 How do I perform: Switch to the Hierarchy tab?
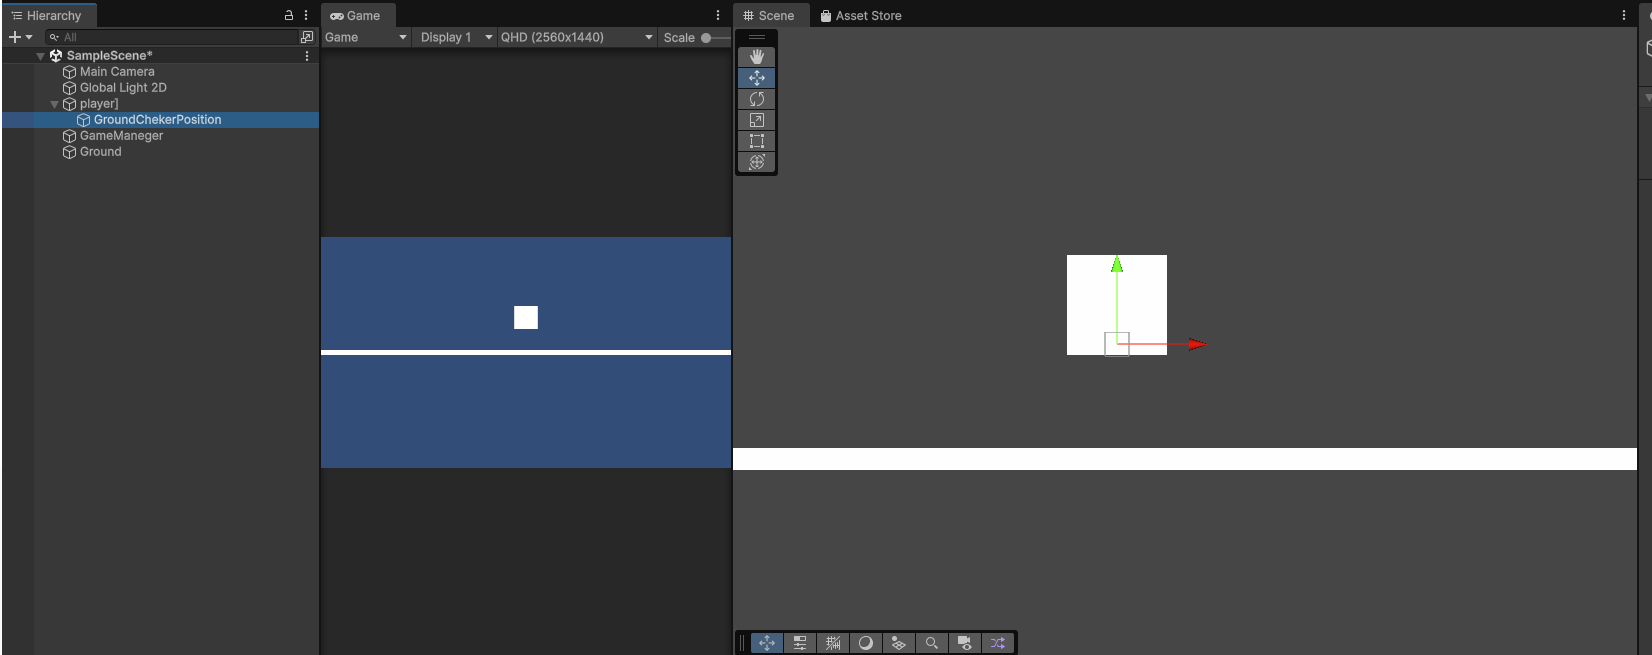(x=48, y=16)
